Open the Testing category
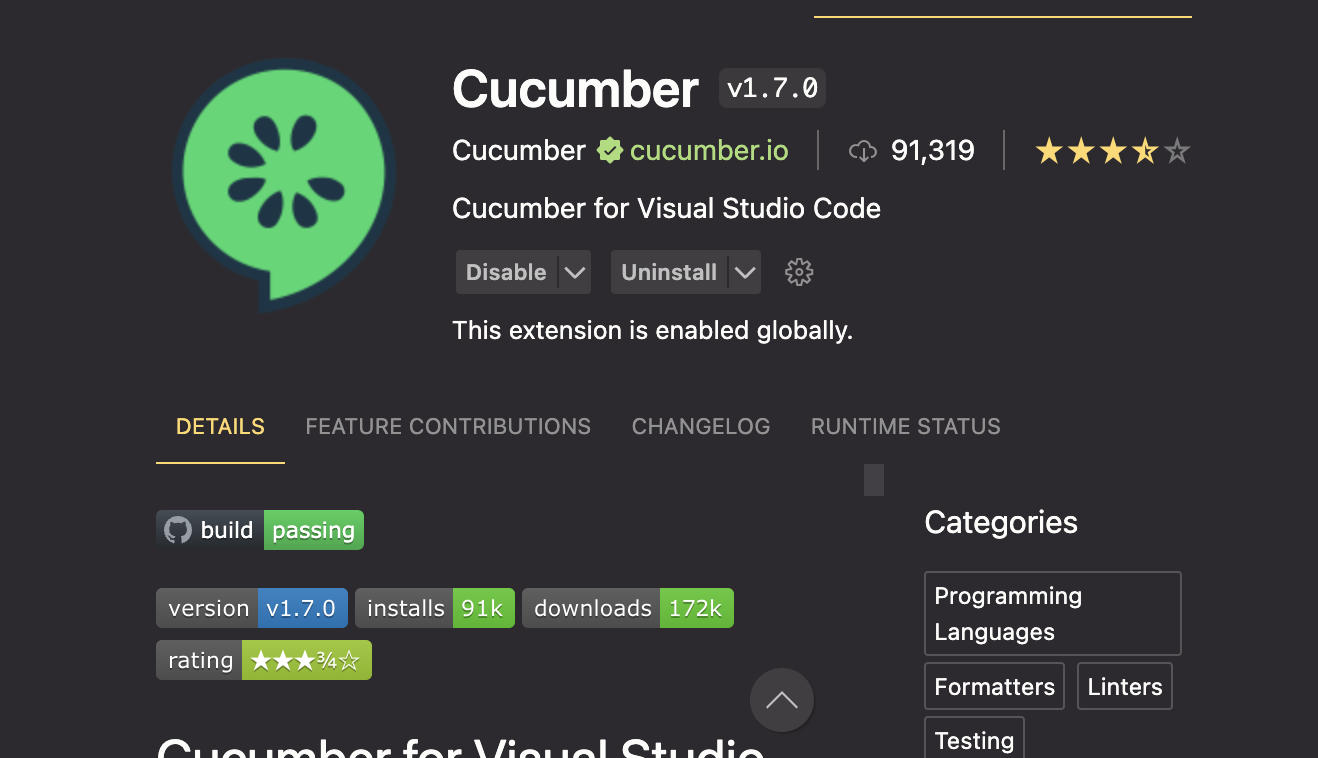Image resolution: width=1318 pixels, height=758 pixels. click(x=974, y=740)
